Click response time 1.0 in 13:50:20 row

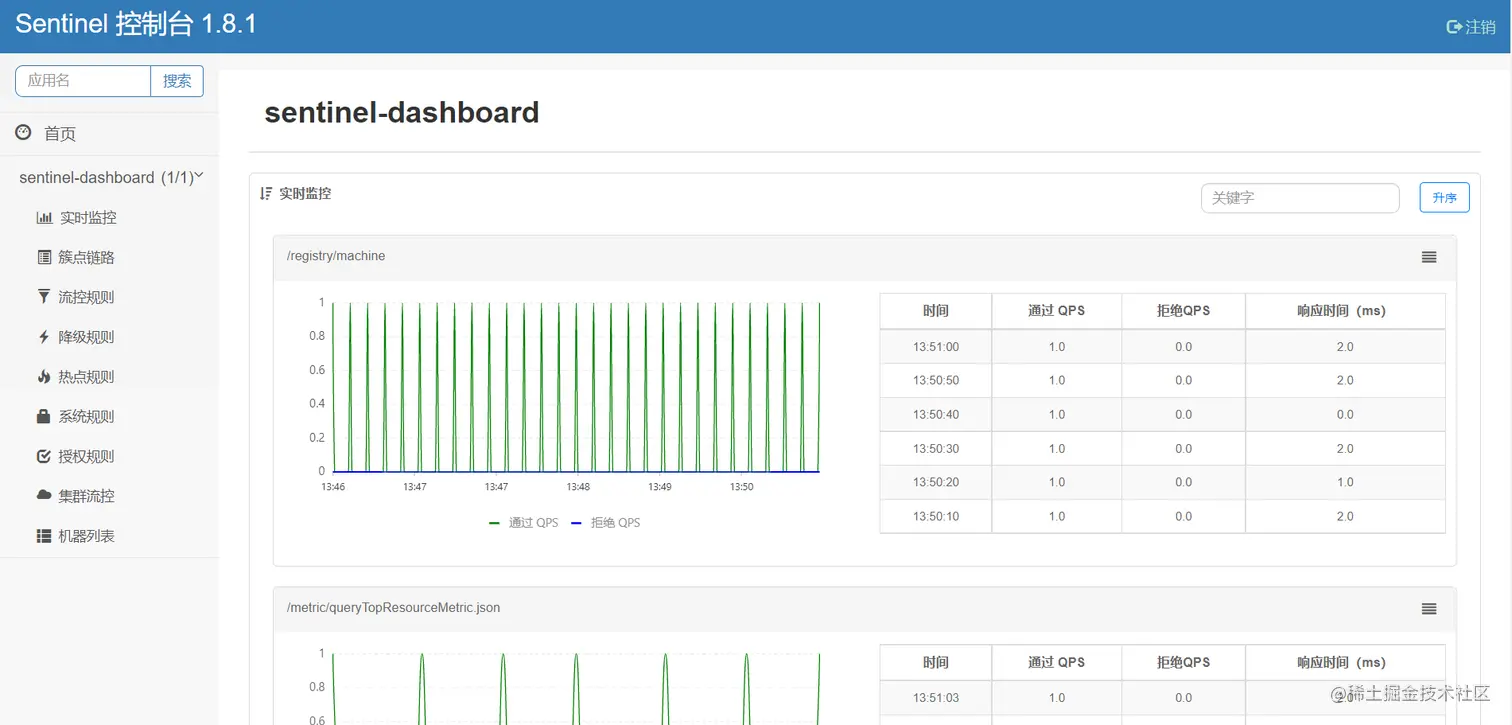coord(1345,482)
